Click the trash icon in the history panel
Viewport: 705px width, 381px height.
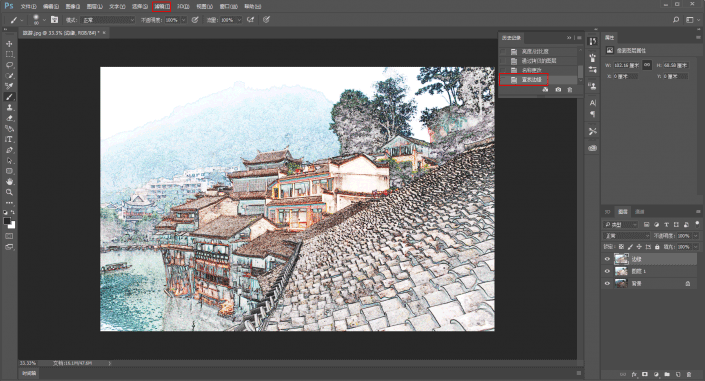coord(570,90)
